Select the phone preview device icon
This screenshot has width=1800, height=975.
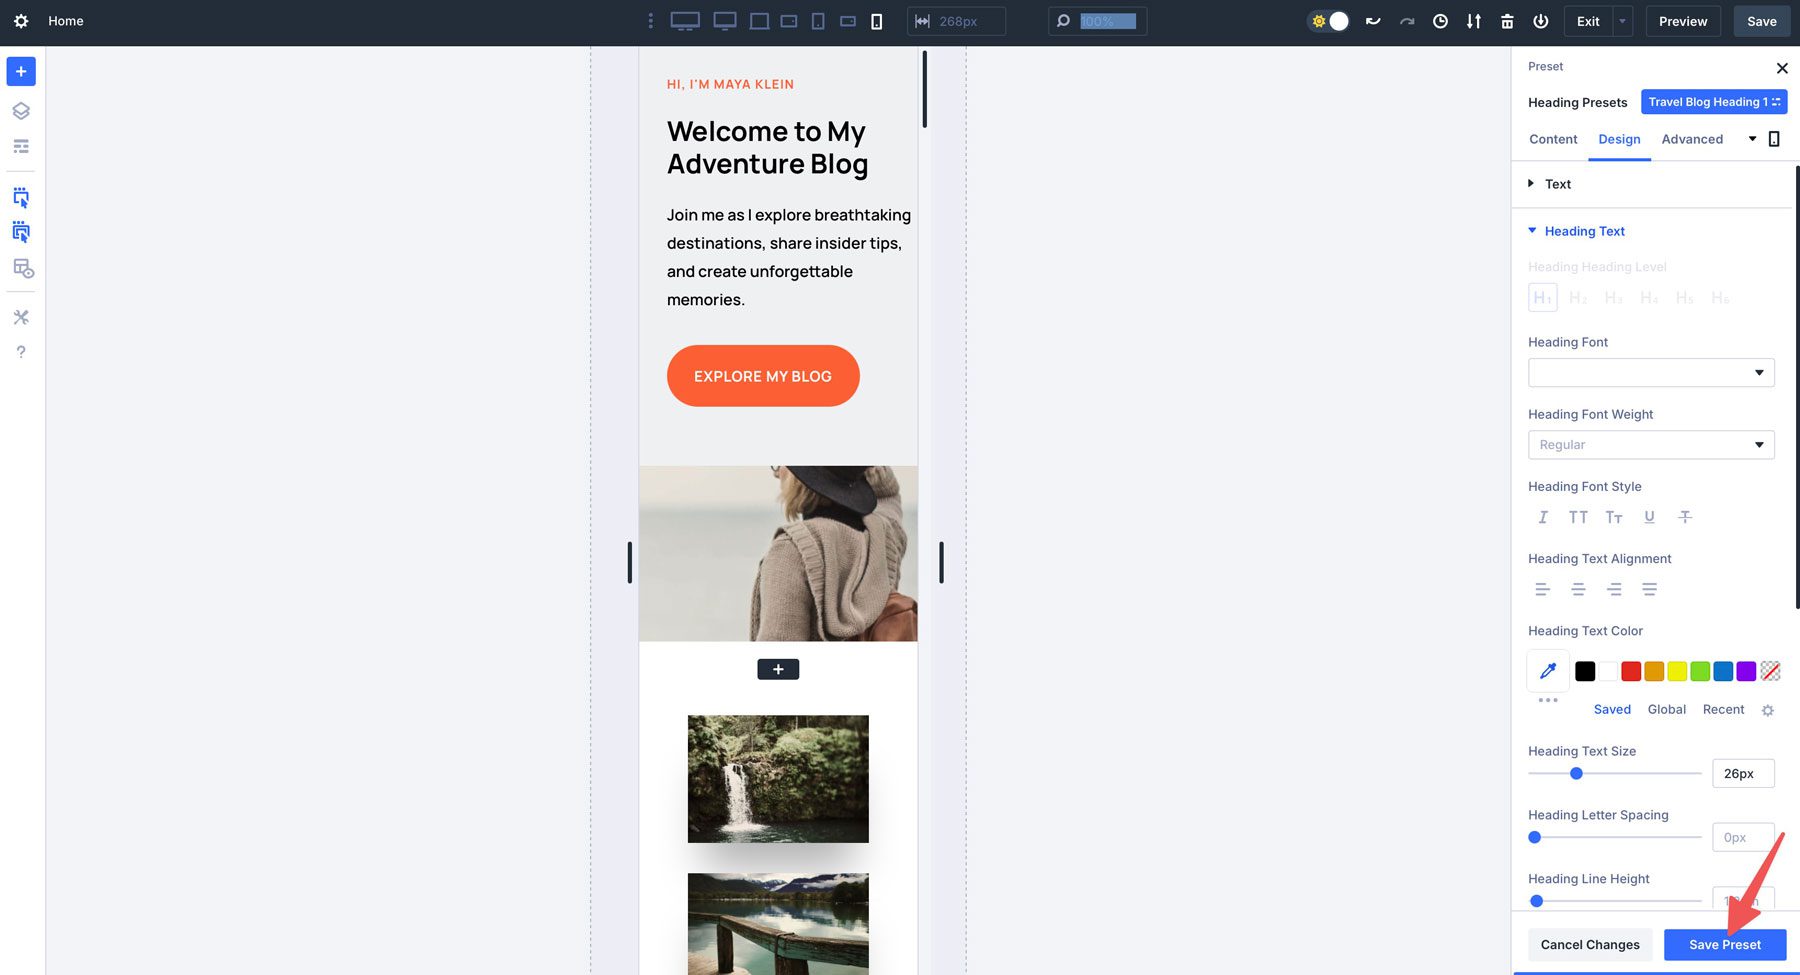(875, 21)
